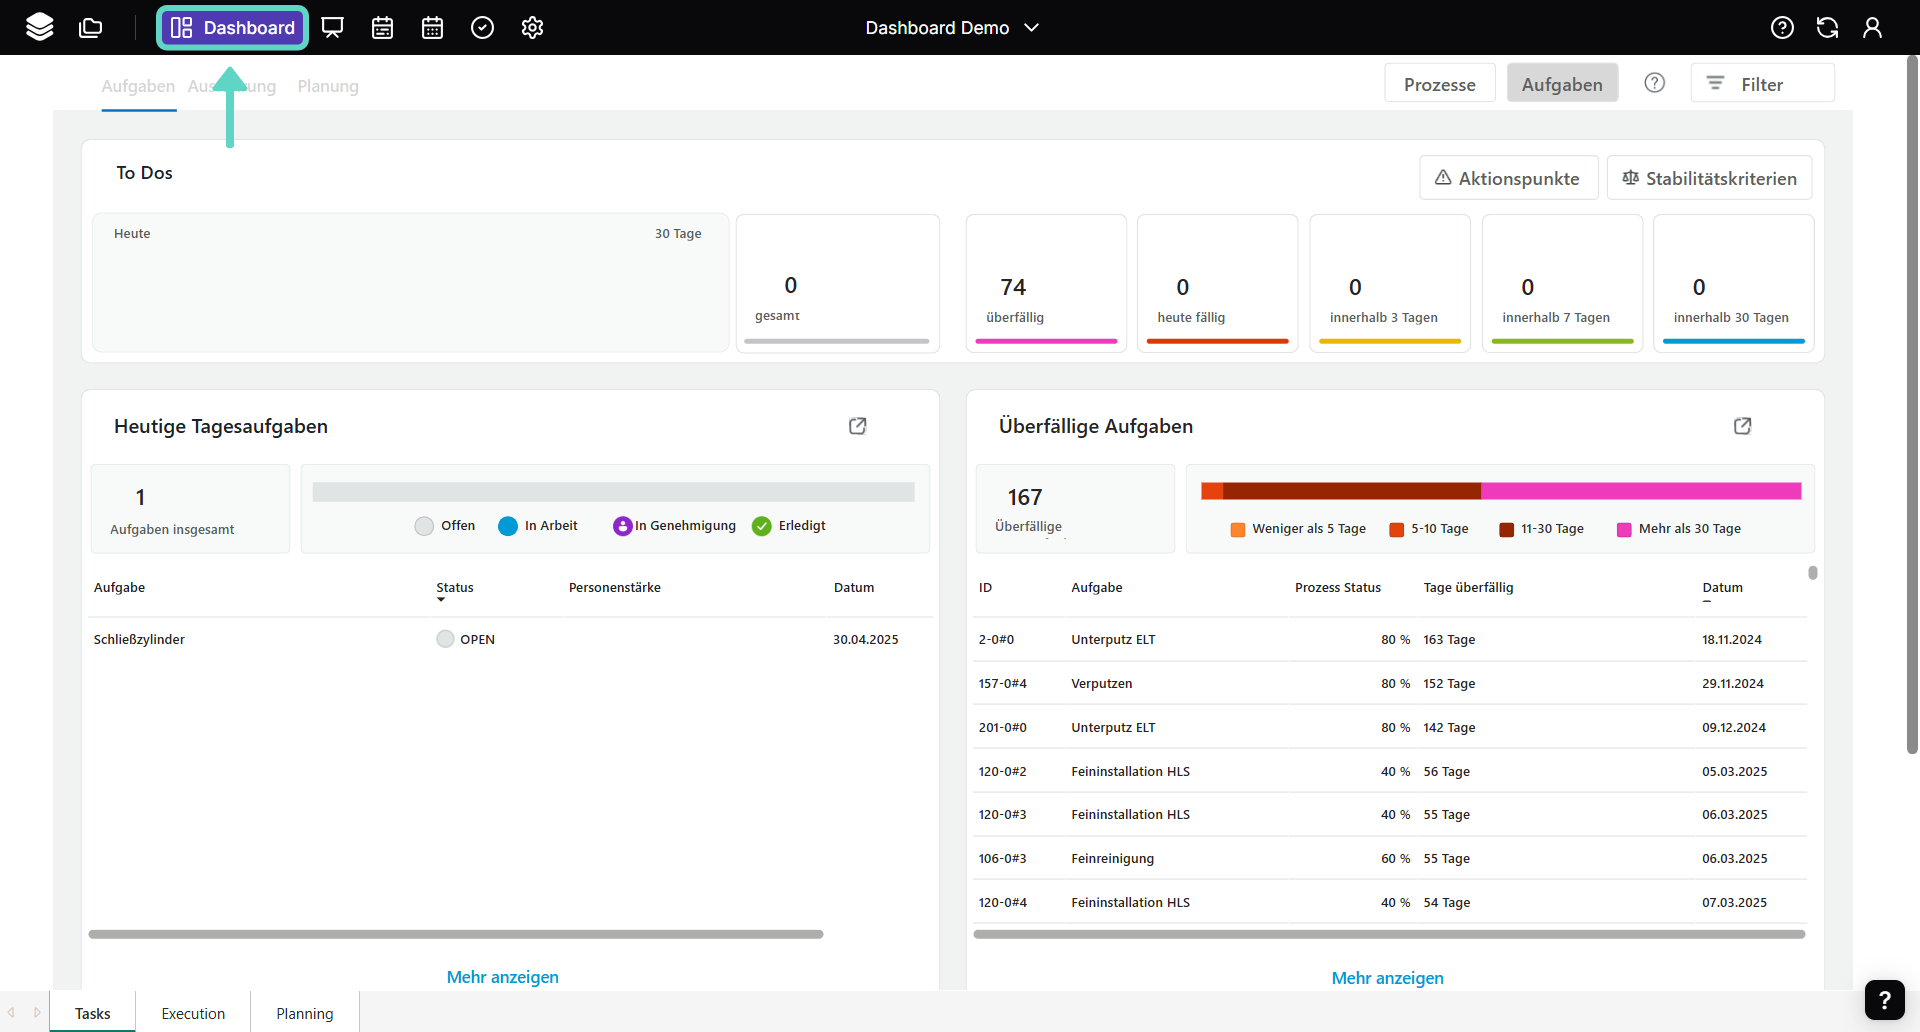The width and height of the screenshot is (1920, 1032).
Task: Open the projects folder icon
Action: click(x=91, y=27)
